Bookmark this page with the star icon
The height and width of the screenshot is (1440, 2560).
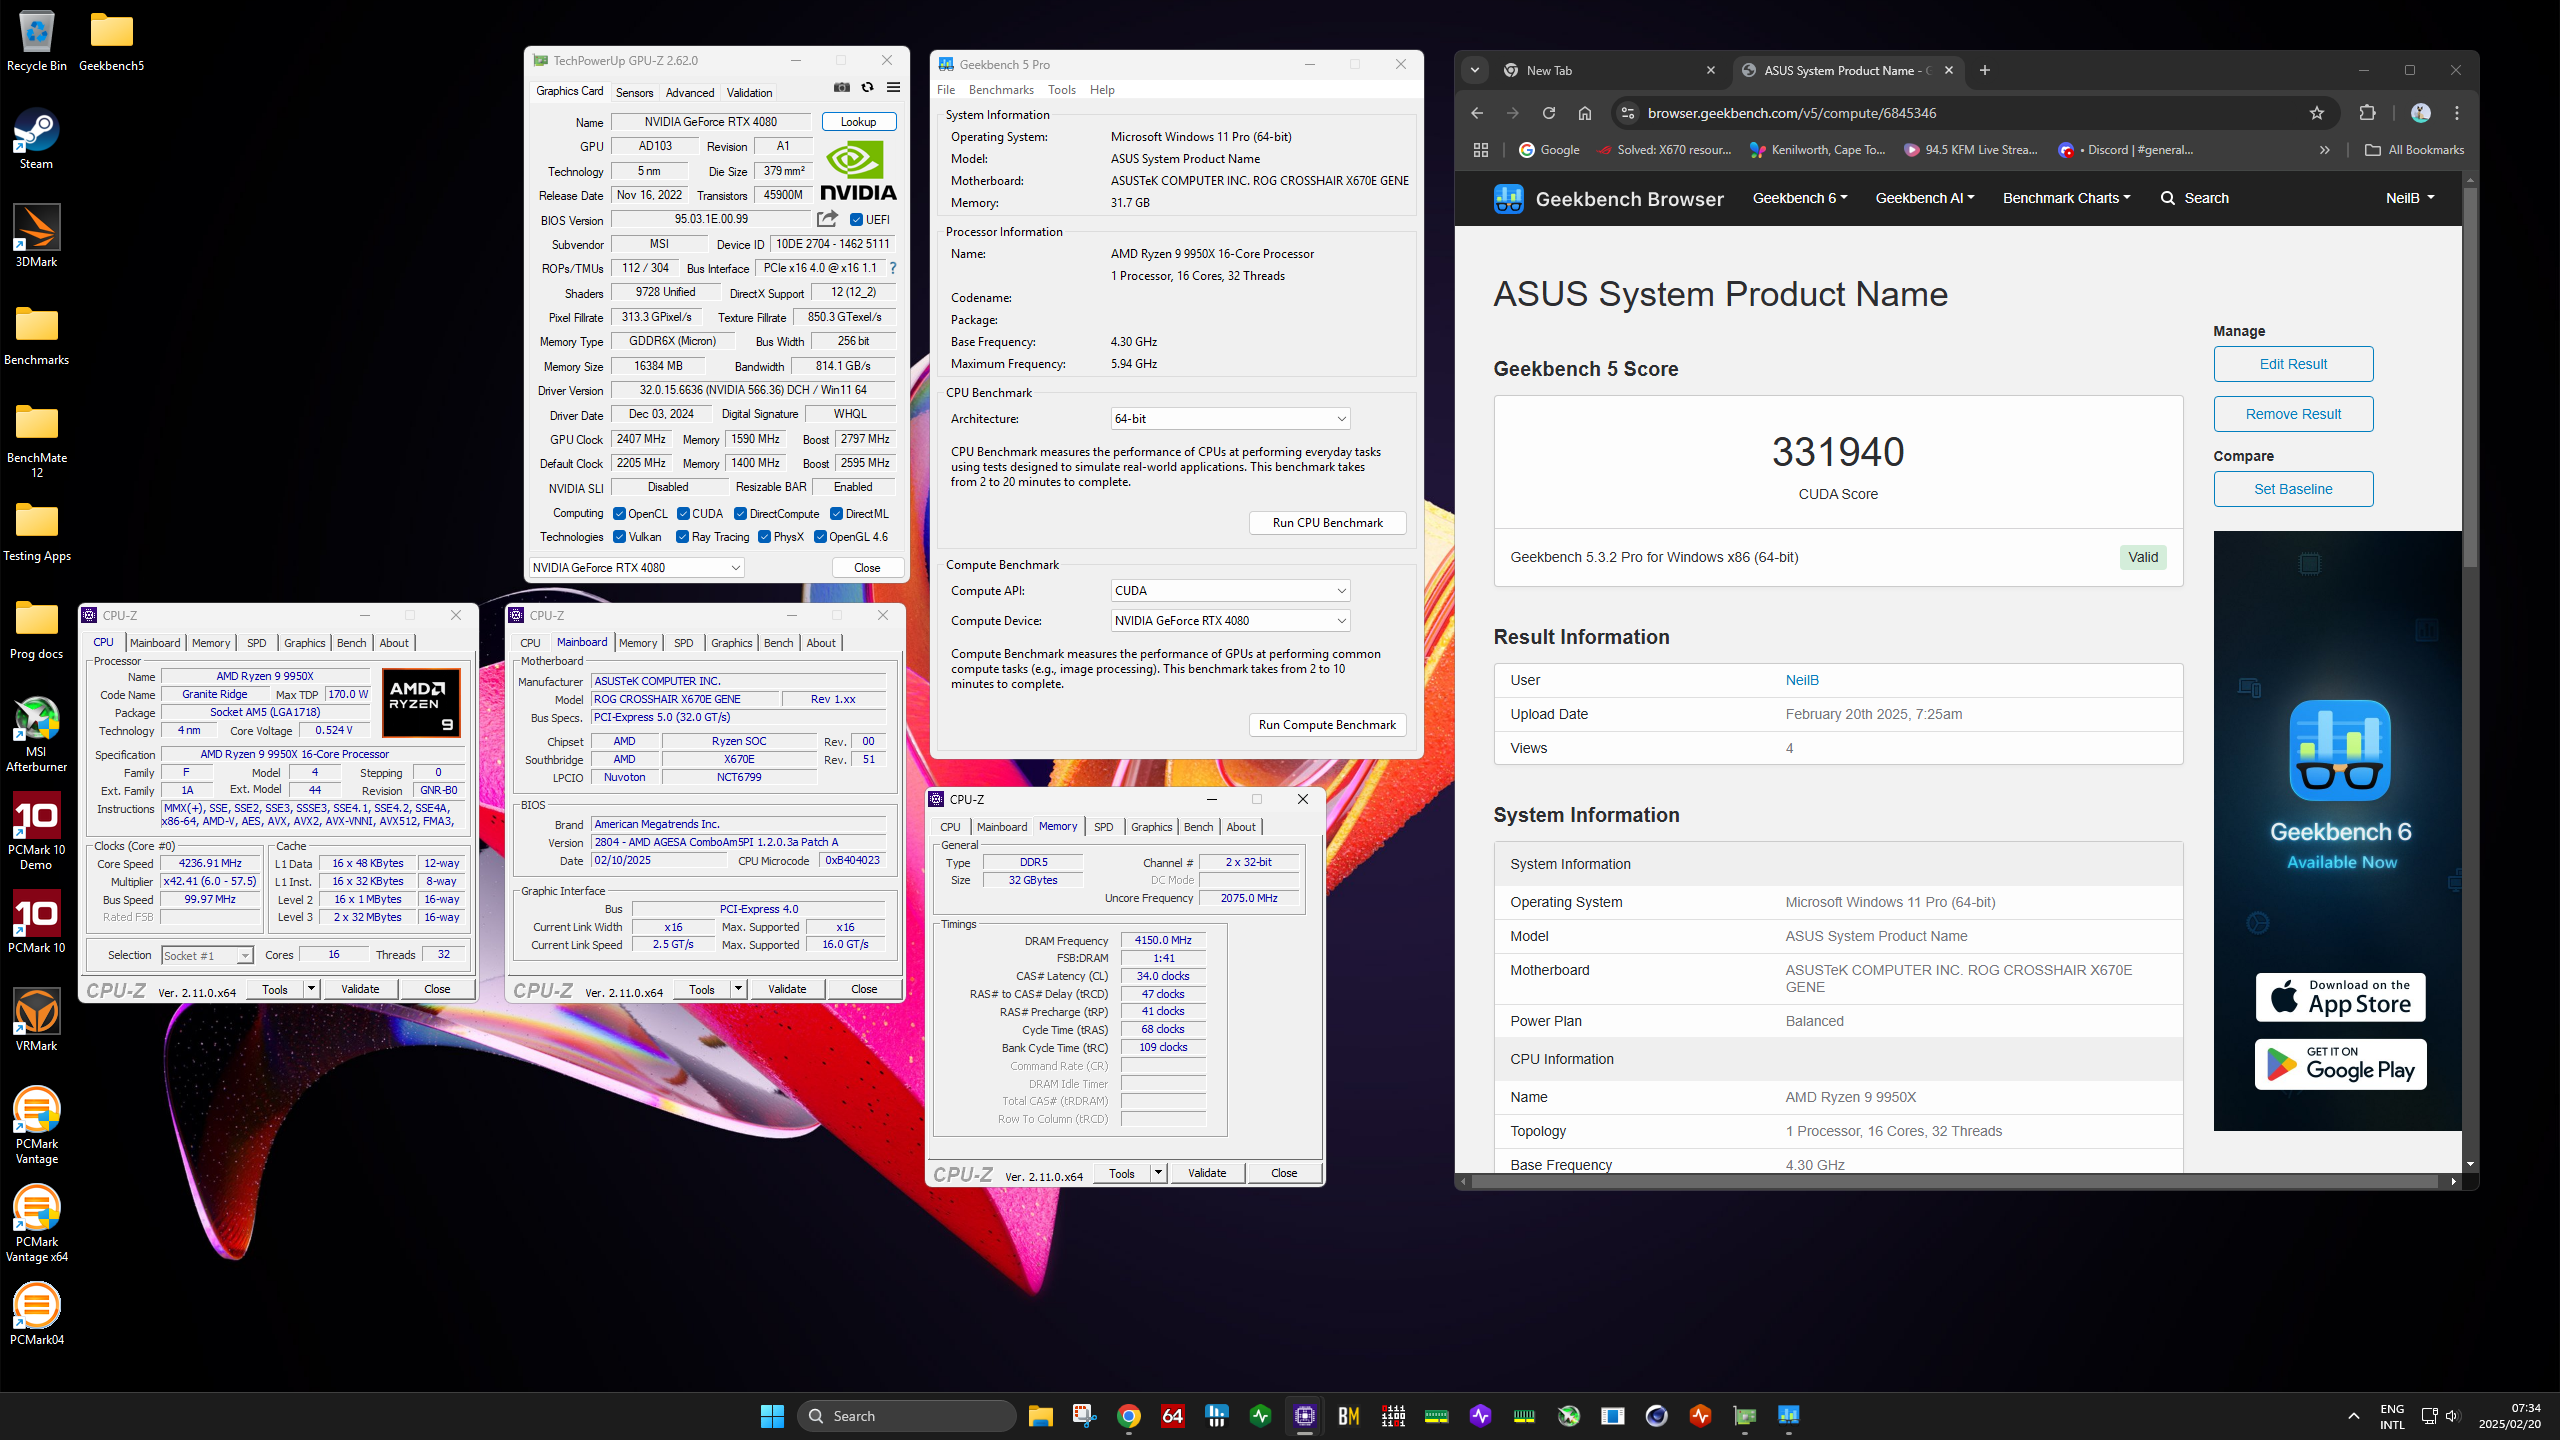point(2317,113)
